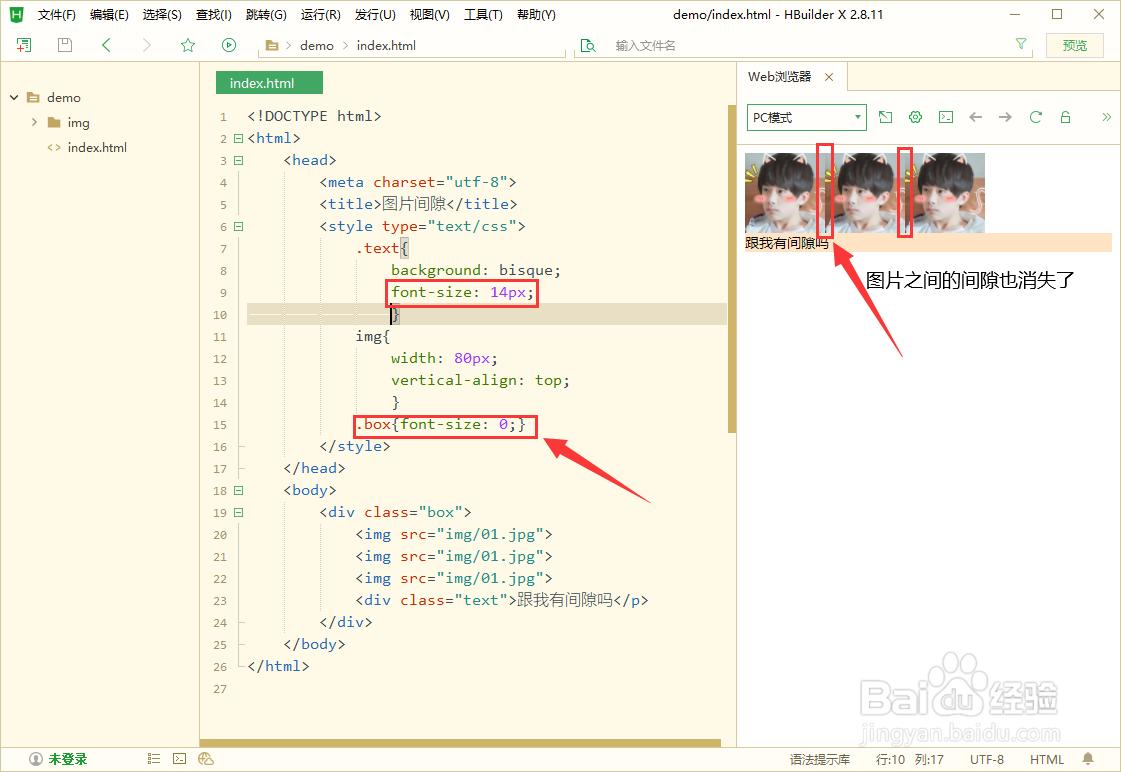The image size is (1121, 772).
Task: Open the browser console icon
Action: pos(946,117)
